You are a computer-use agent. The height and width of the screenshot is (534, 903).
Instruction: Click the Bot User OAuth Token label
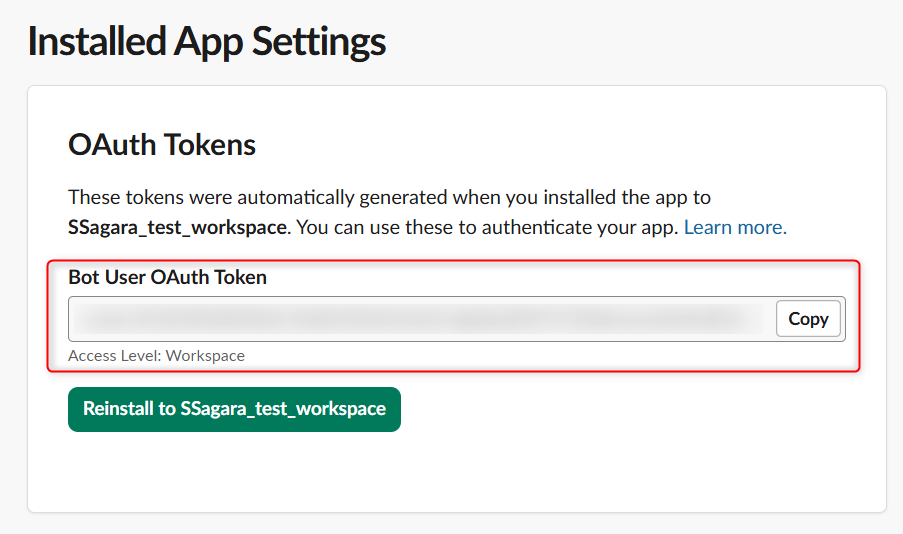(167, 277)
